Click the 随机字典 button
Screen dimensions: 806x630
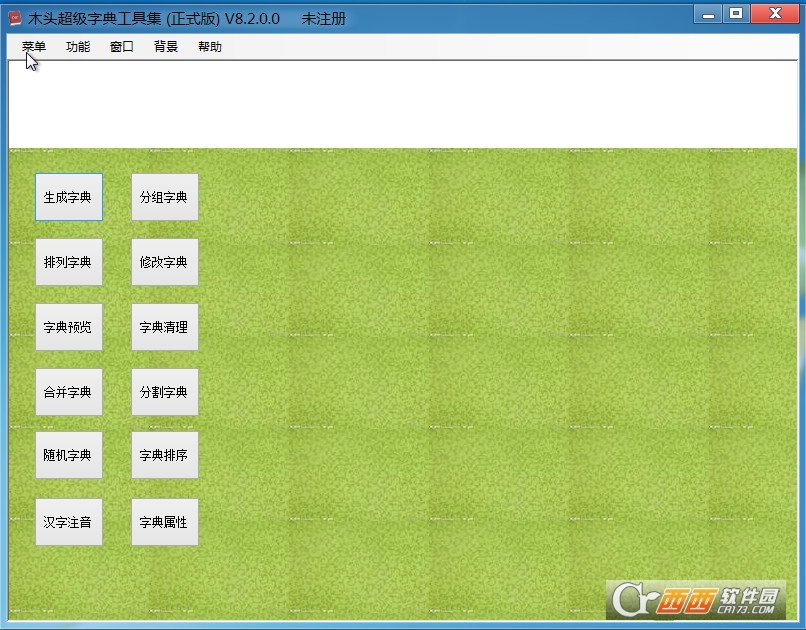pos(69,455)
